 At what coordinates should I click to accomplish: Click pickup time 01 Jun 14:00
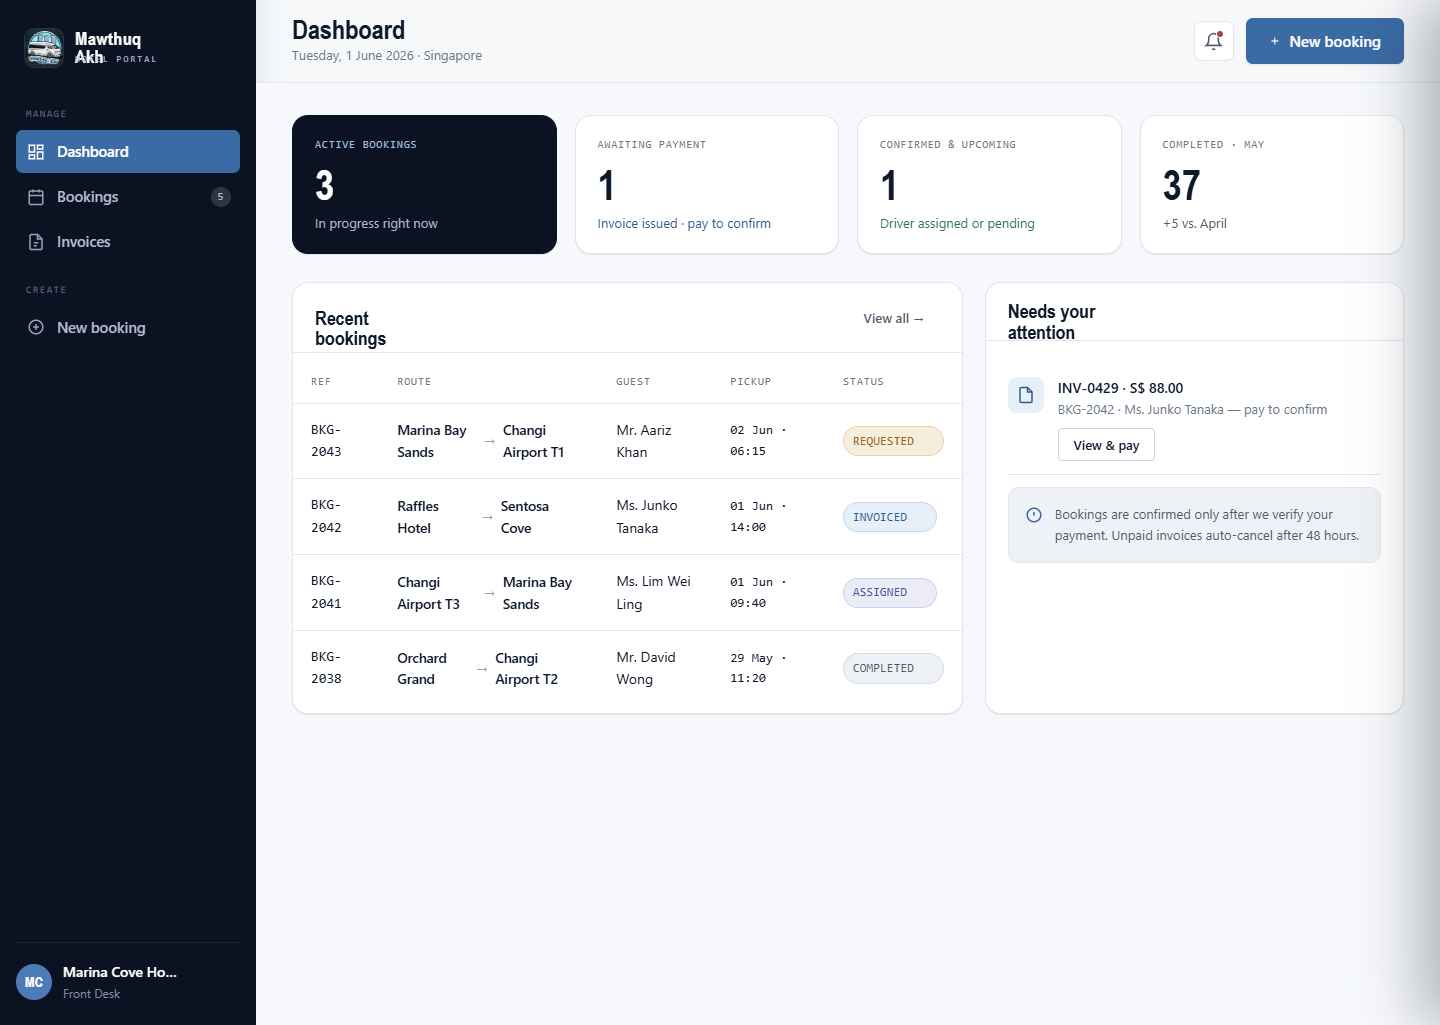click(758, 517)
